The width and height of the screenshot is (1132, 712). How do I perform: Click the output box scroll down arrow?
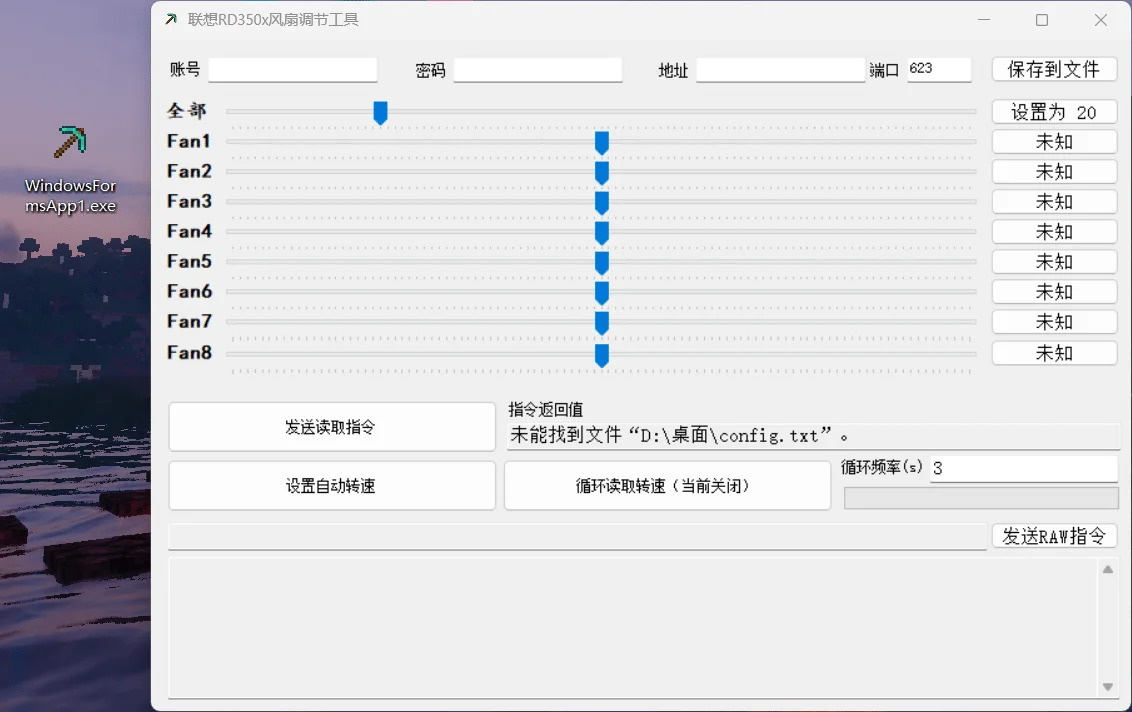click(1107, 687)
